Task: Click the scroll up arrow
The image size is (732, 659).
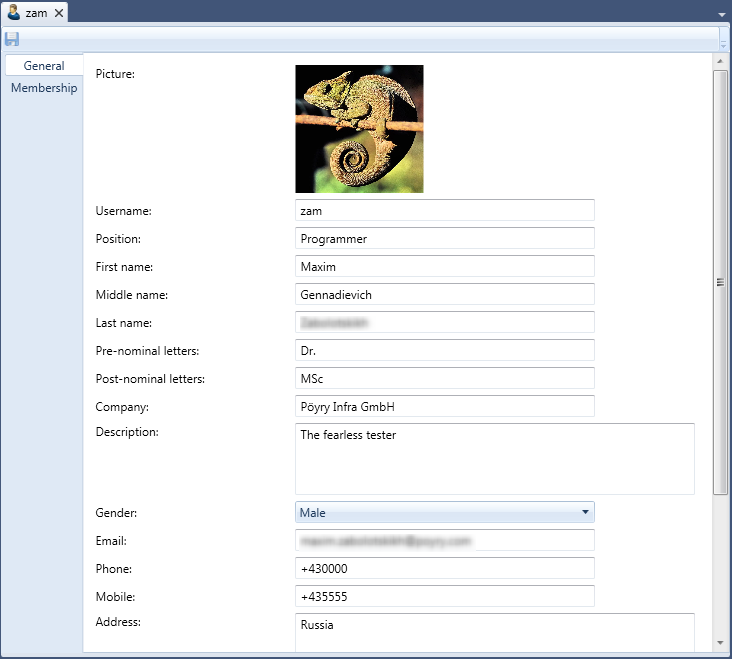Action: [720, 62]
